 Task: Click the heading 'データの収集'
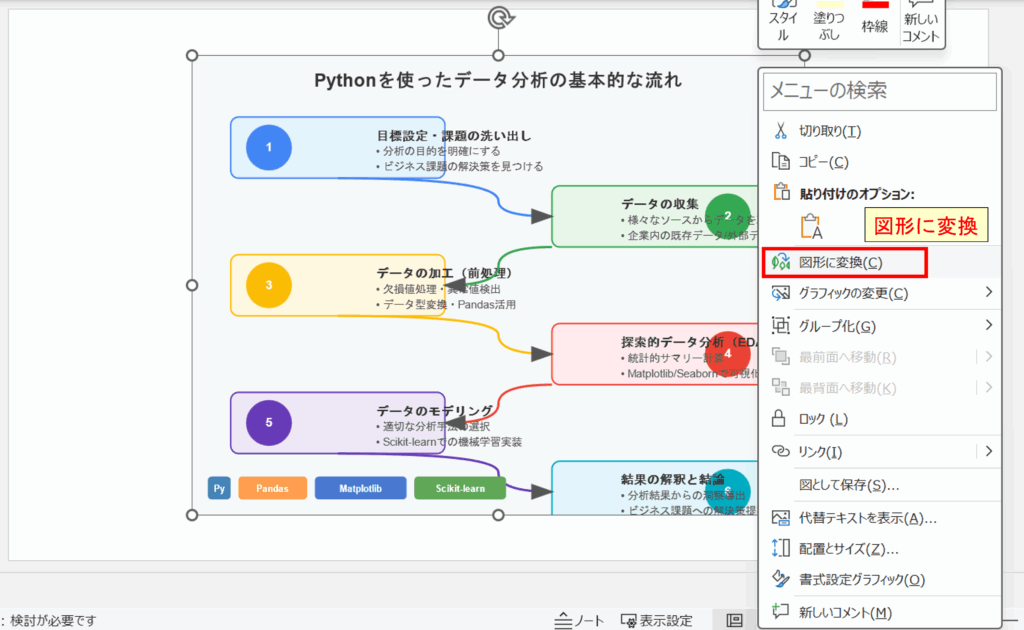point(660,204)
